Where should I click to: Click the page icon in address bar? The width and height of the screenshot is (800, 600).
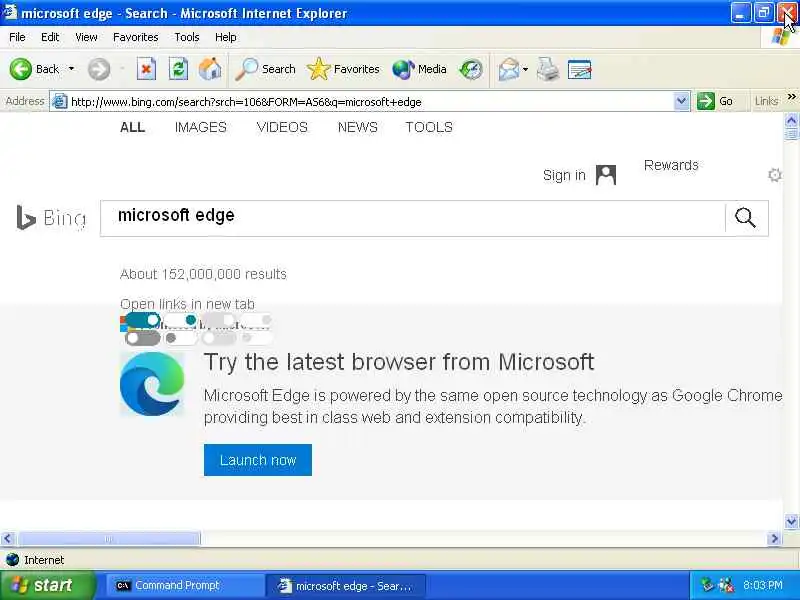pos(60,102)
